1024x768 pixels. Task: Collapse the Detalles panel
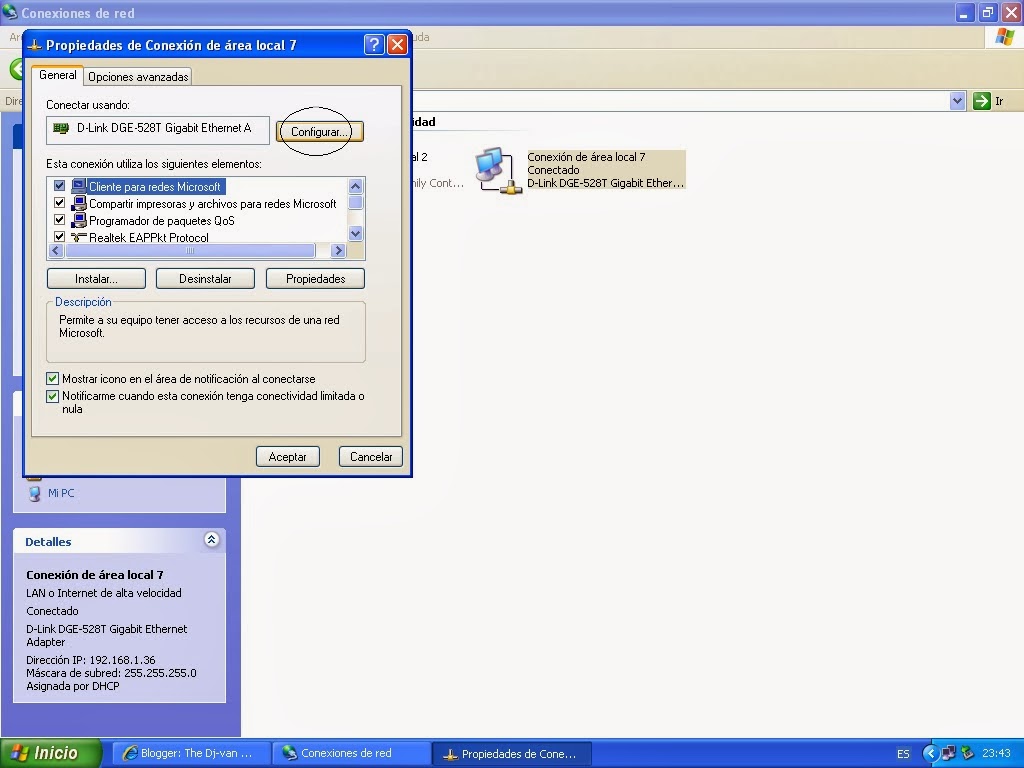pos(212,539)
